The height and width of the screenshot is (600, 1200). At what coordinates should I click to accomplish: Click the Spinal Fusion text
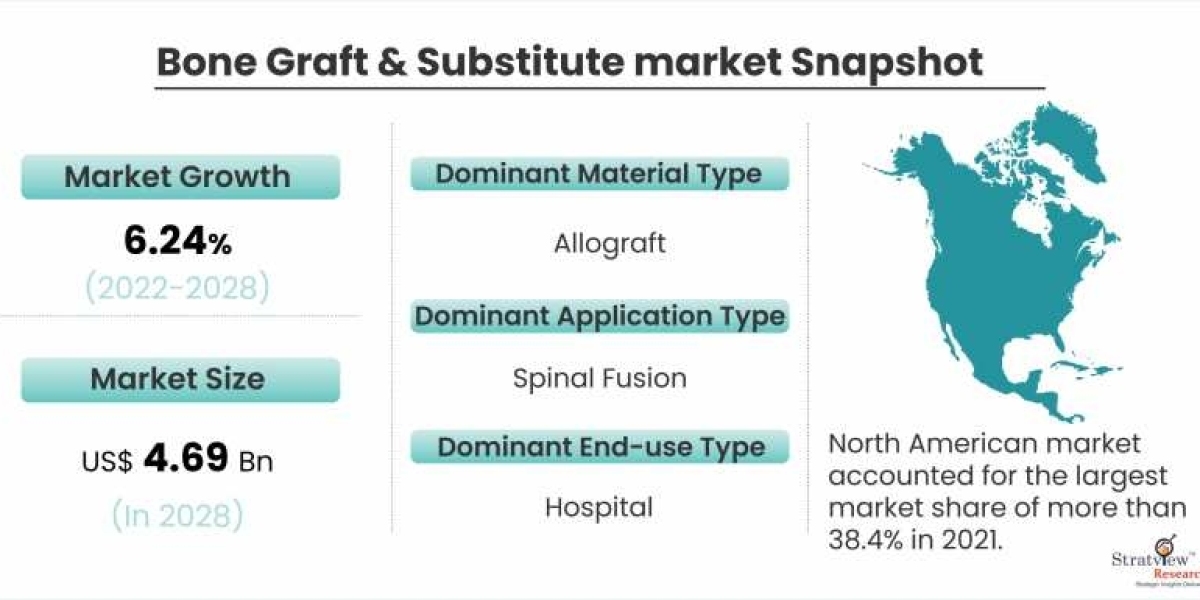[599, 378]
